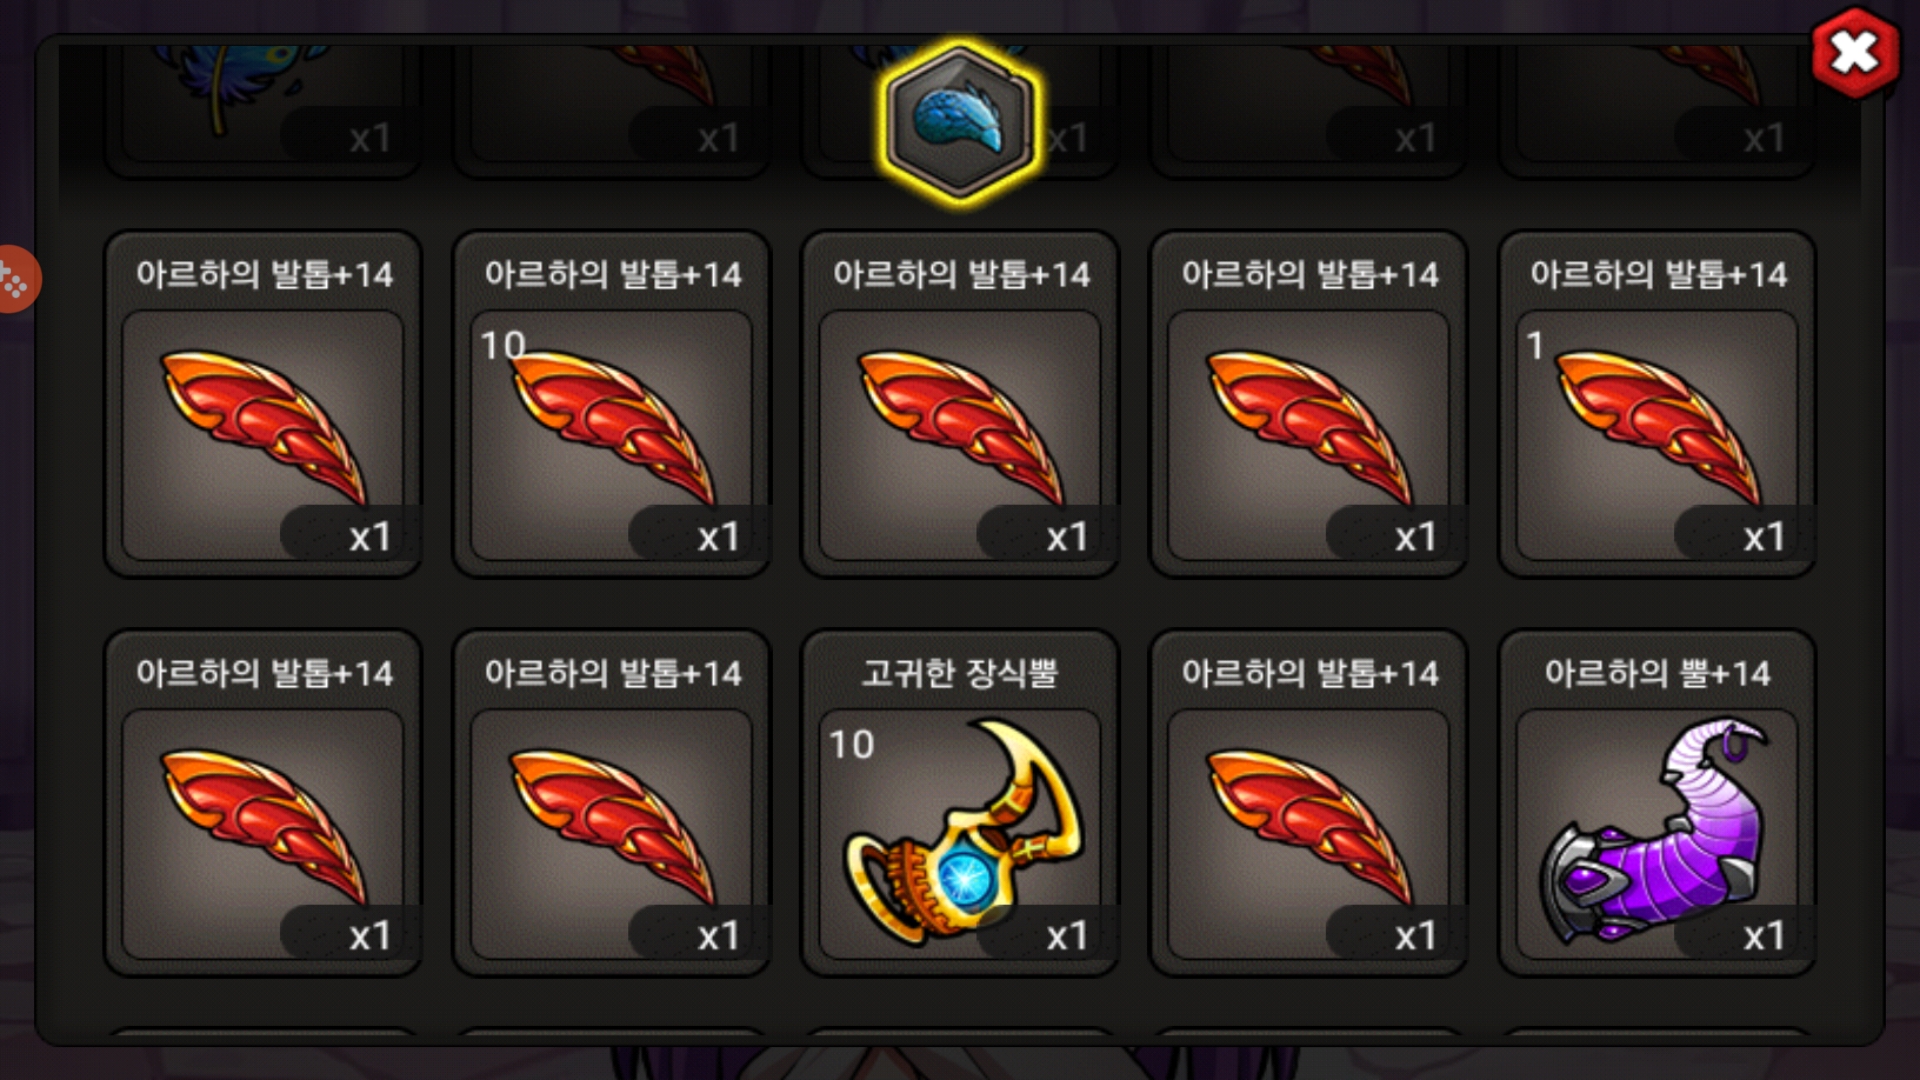Select the blue claw hexagon badge icon
This screenshot has width=1920, height=1080.
(x=959, y=124)
